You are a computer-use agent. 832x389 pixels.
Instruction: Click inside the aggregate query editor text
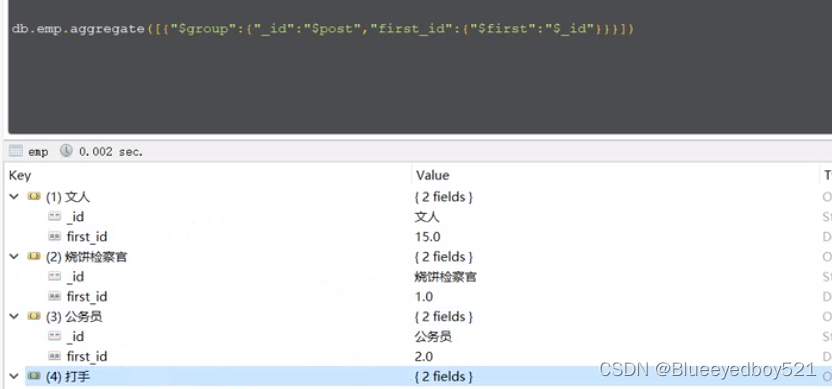[x=323, y=29]
